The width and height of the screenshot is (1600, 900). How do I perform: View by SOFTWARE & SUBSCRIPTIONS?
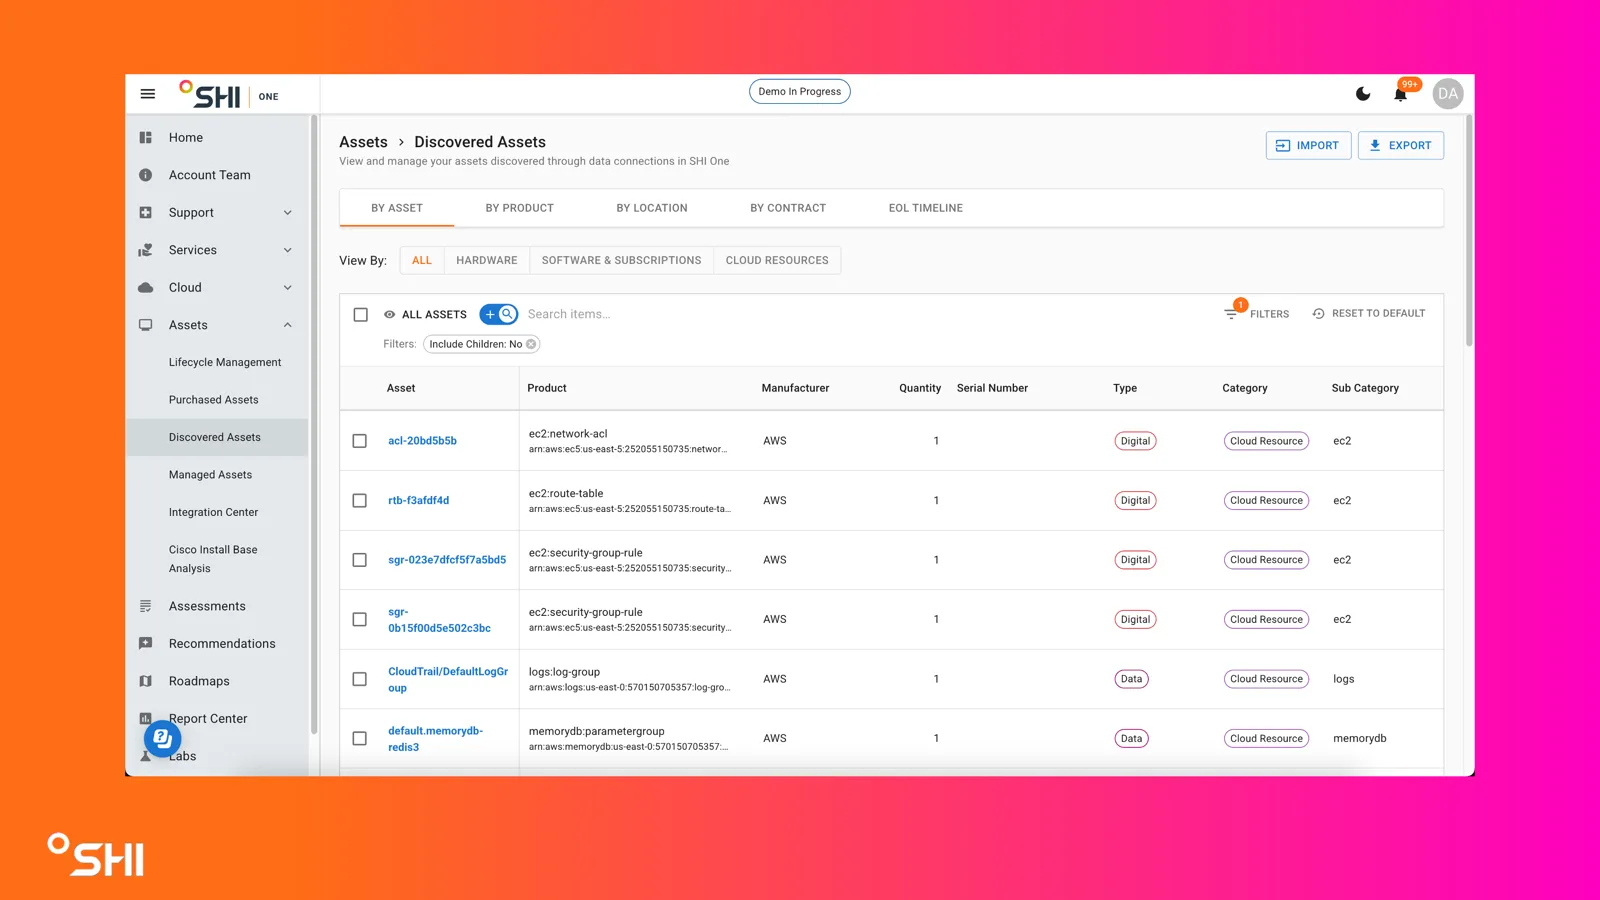click(622, 260)
